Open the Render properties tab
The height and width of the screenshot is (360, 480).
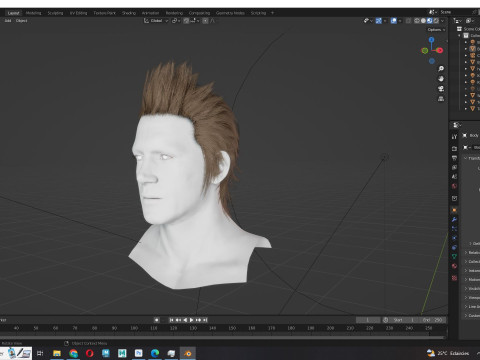point(454,148)
